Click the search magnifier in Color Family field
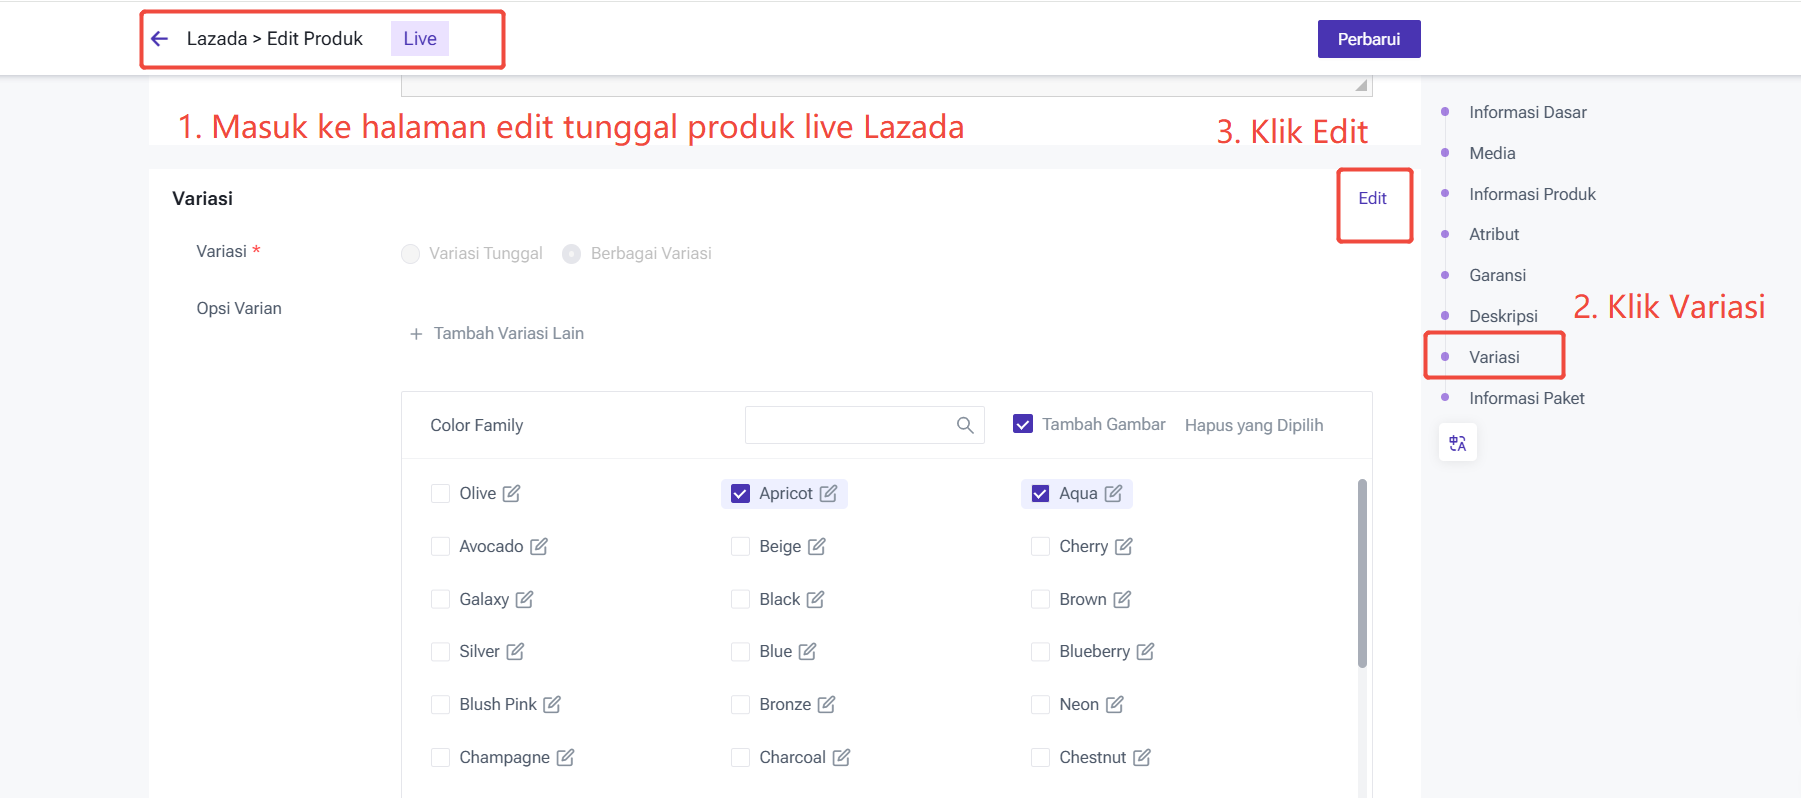This screenshot has width=1801, height=798. 964,425
